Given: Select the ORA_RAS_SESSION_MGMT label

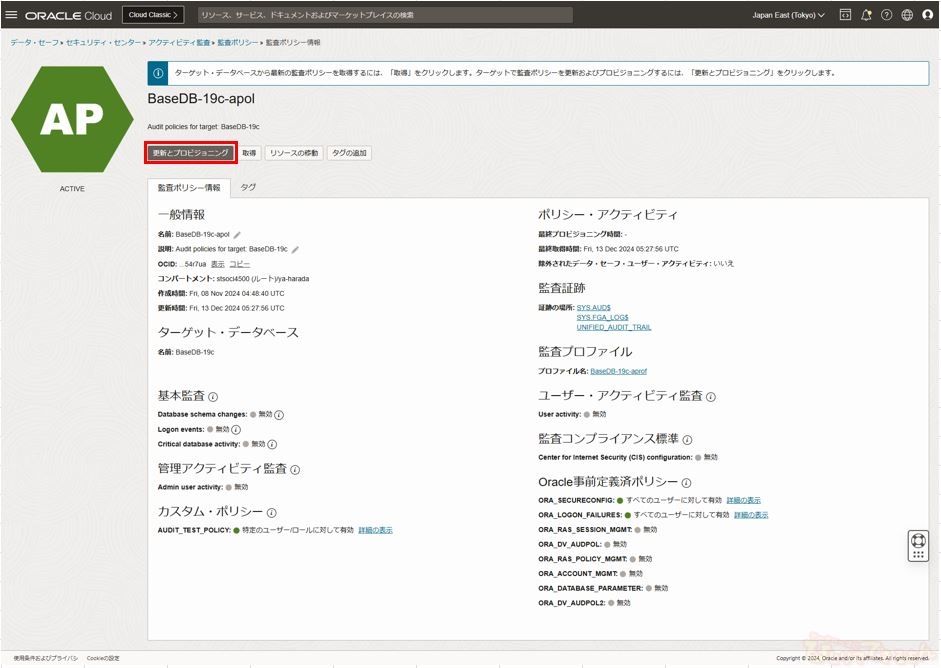Looking at the screenshot, I should [585, 530].
